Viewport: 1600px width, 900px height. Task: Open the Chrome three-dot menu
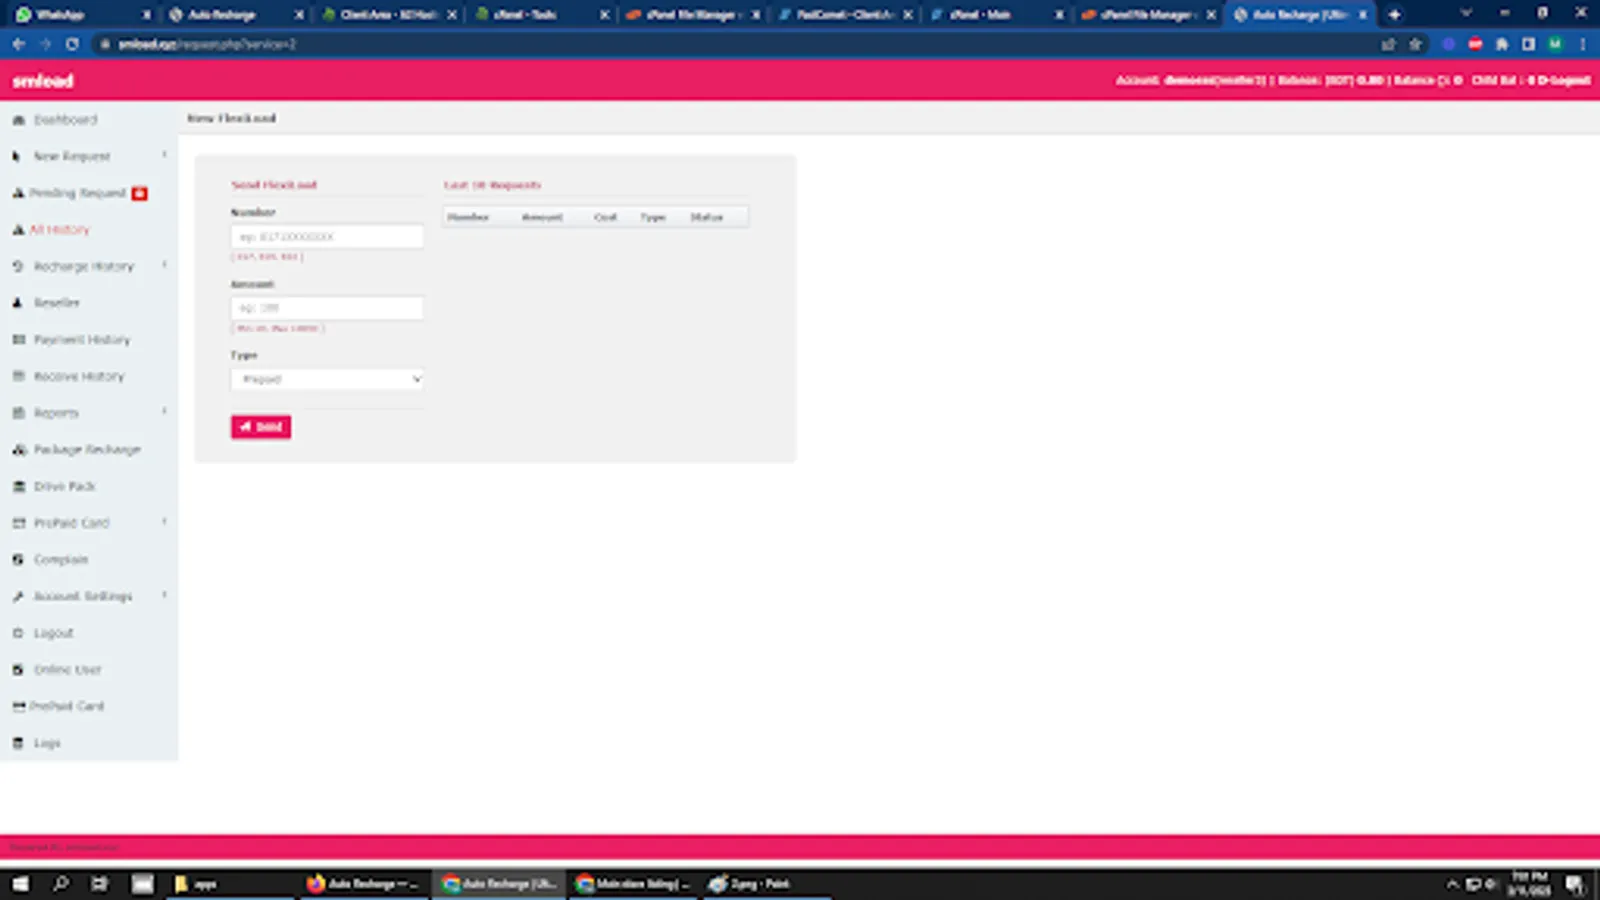click(1582, 44)
